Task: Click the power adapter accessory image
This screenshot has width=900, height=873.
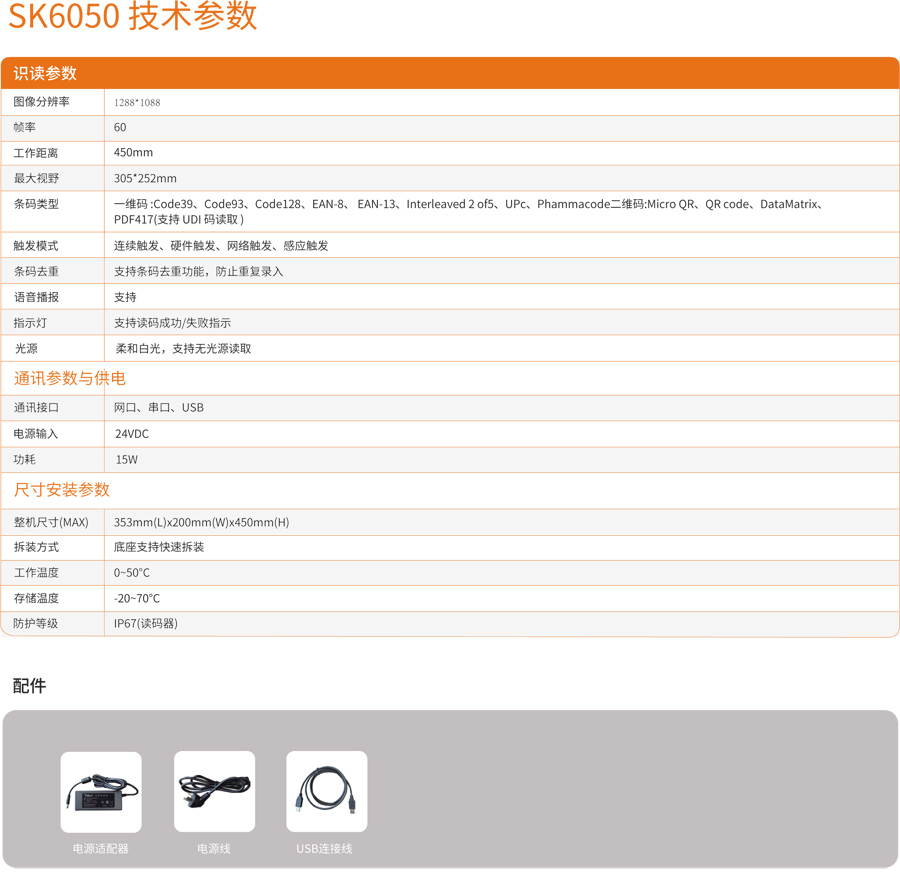Action: (101, 791)
